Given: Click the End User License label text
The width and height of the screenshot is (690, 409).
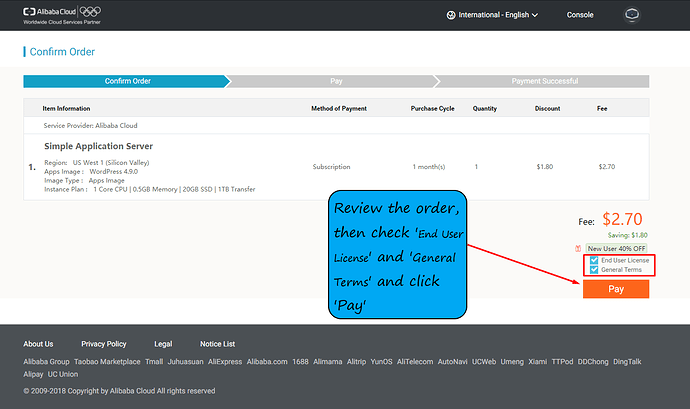Looking at the screenshot, I should [625, 260].
